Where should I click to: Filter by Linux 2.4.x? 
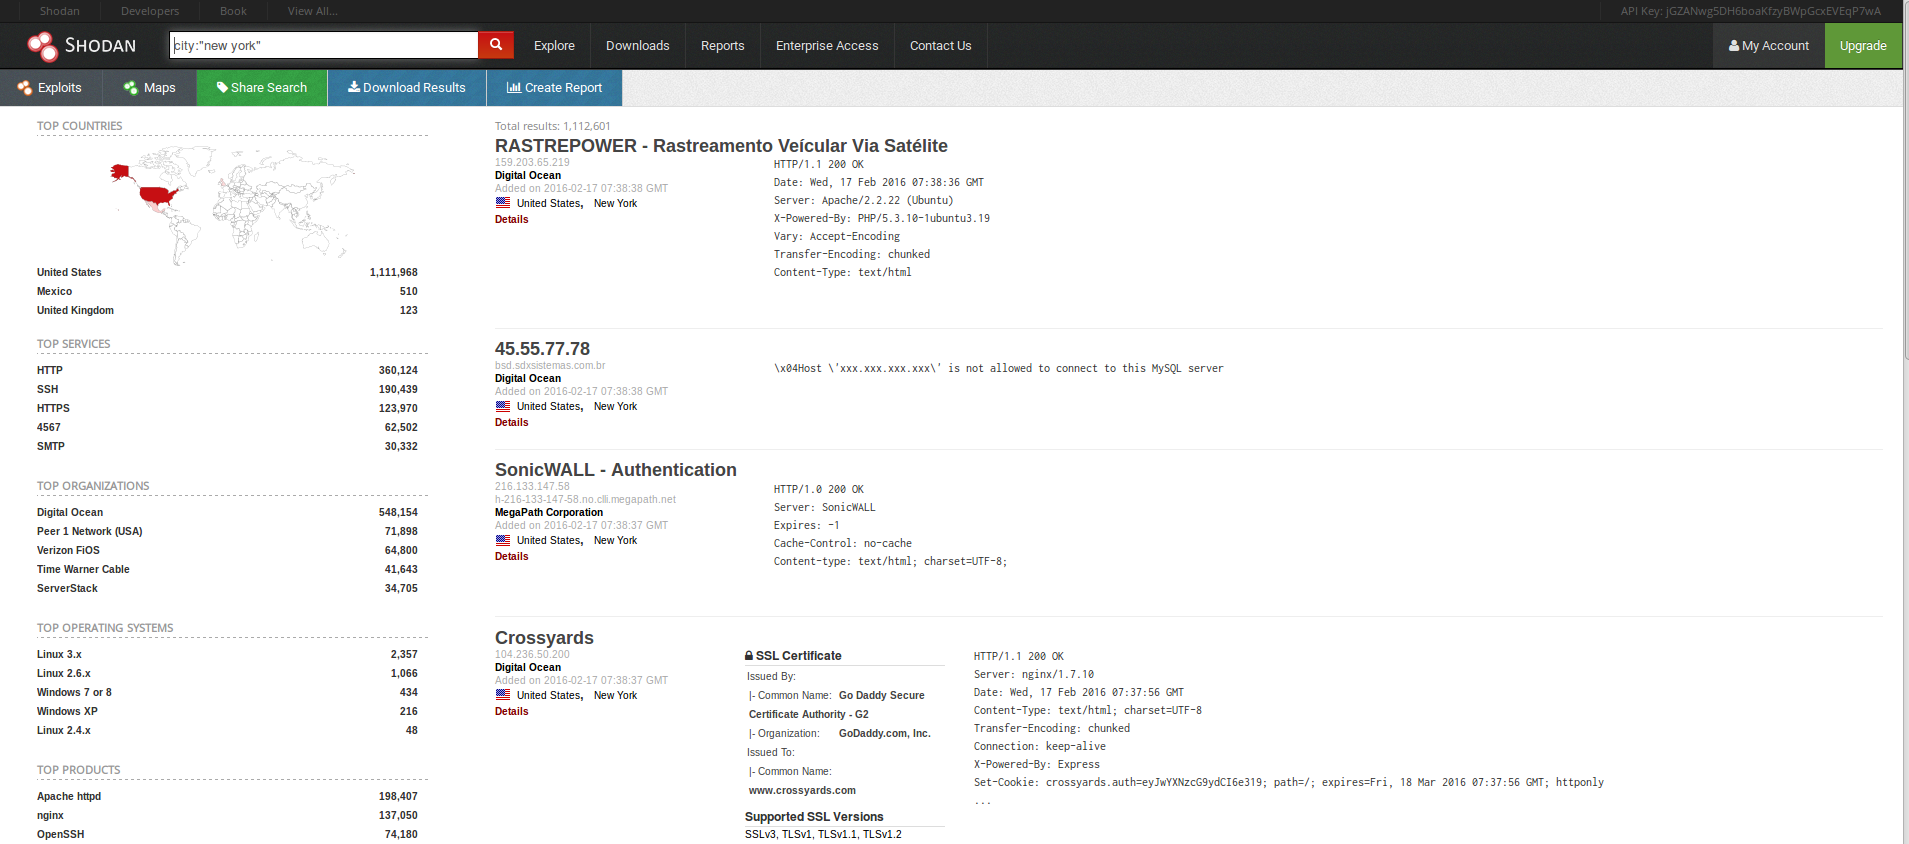tap(64, 730)
